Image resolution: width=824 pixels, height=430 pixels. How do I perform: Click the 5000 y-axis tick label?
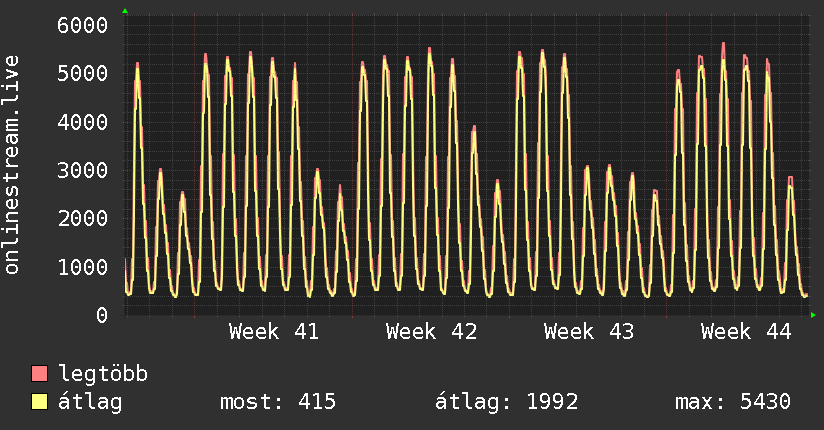83,73
